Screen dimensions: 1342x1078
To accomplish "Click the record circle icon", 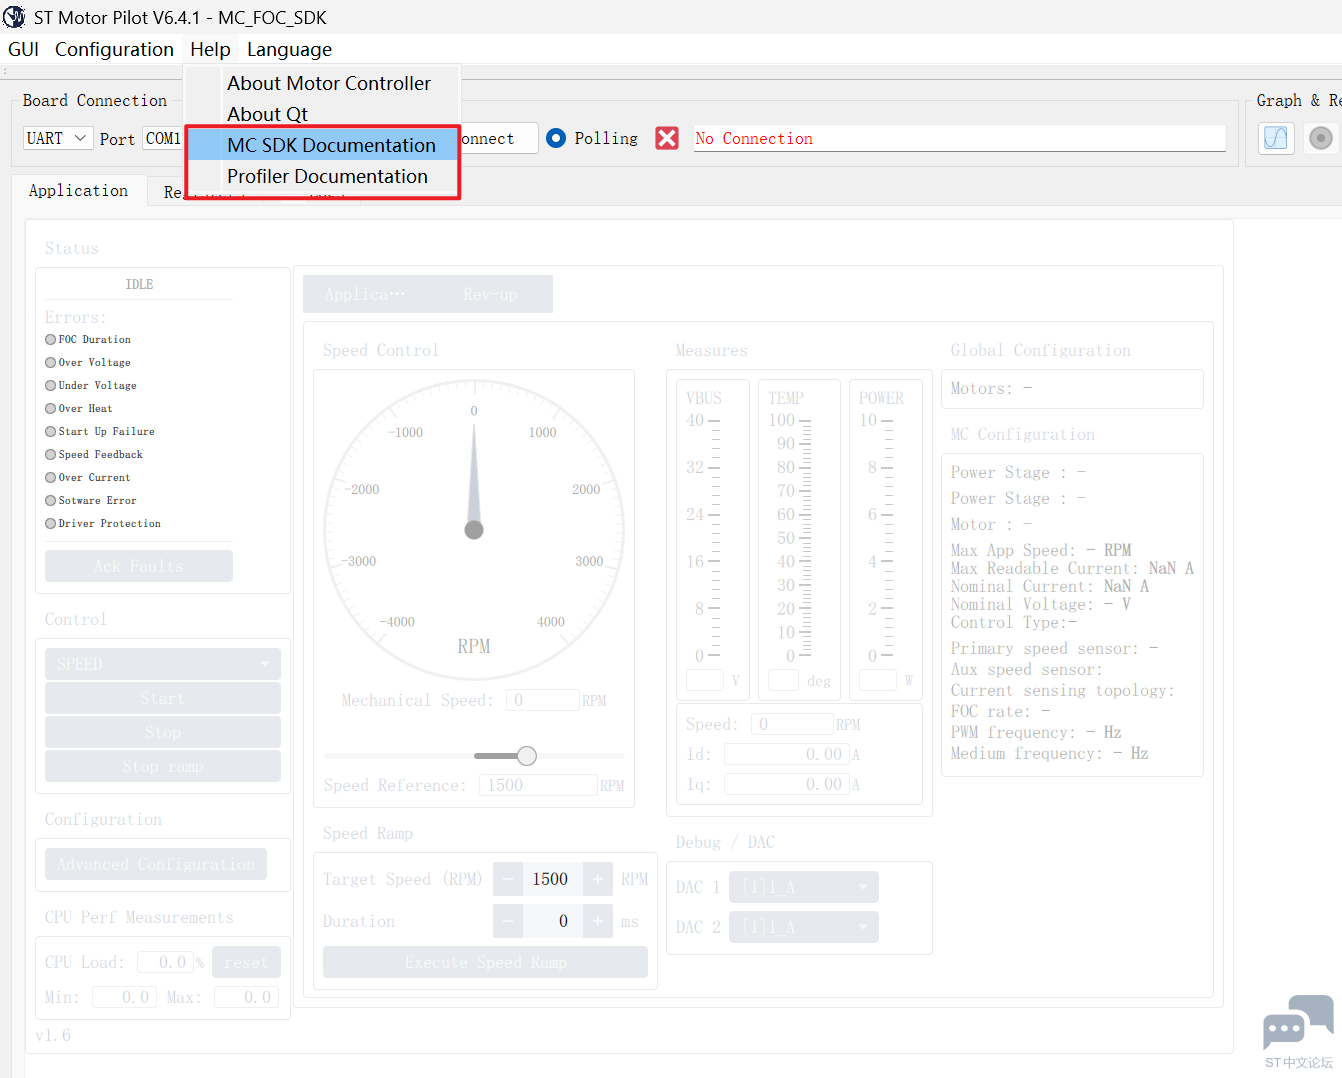I will 1321,138.
